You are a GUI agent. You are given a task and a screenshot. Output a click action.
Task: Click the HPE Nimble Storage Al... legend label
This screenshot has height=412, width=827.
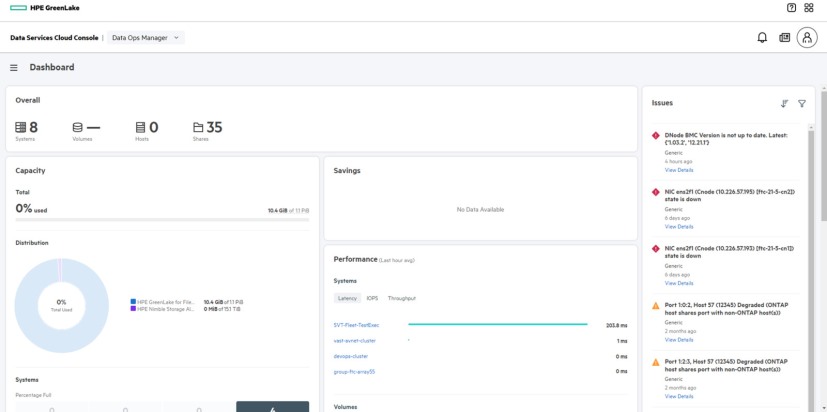coord(166,309)
